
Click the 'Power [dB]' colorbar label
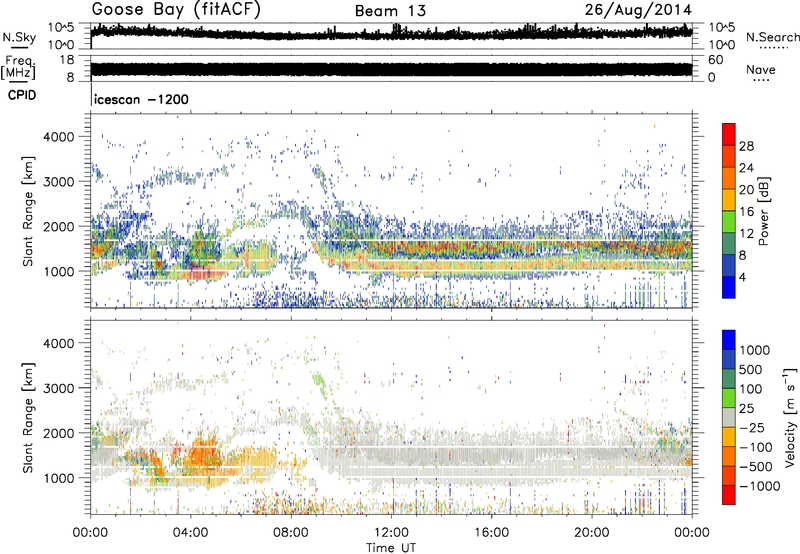point(764,211)
